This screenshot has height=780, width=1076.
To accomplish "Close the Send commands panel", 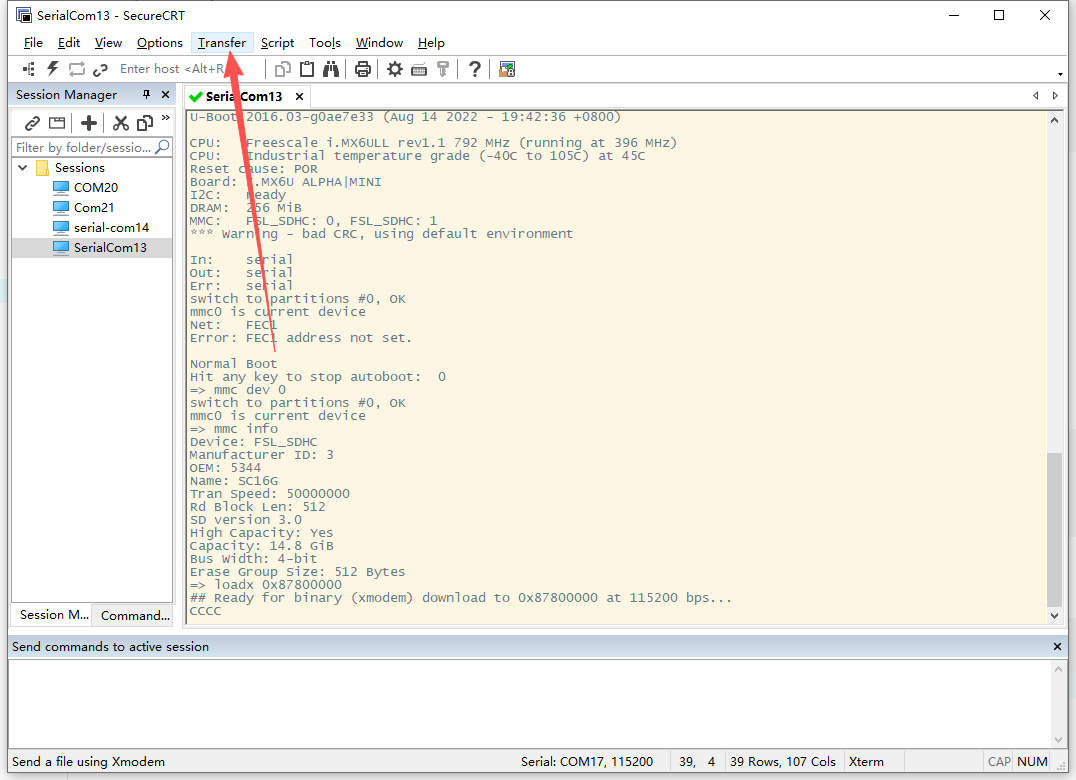I will click(1058, 647).
